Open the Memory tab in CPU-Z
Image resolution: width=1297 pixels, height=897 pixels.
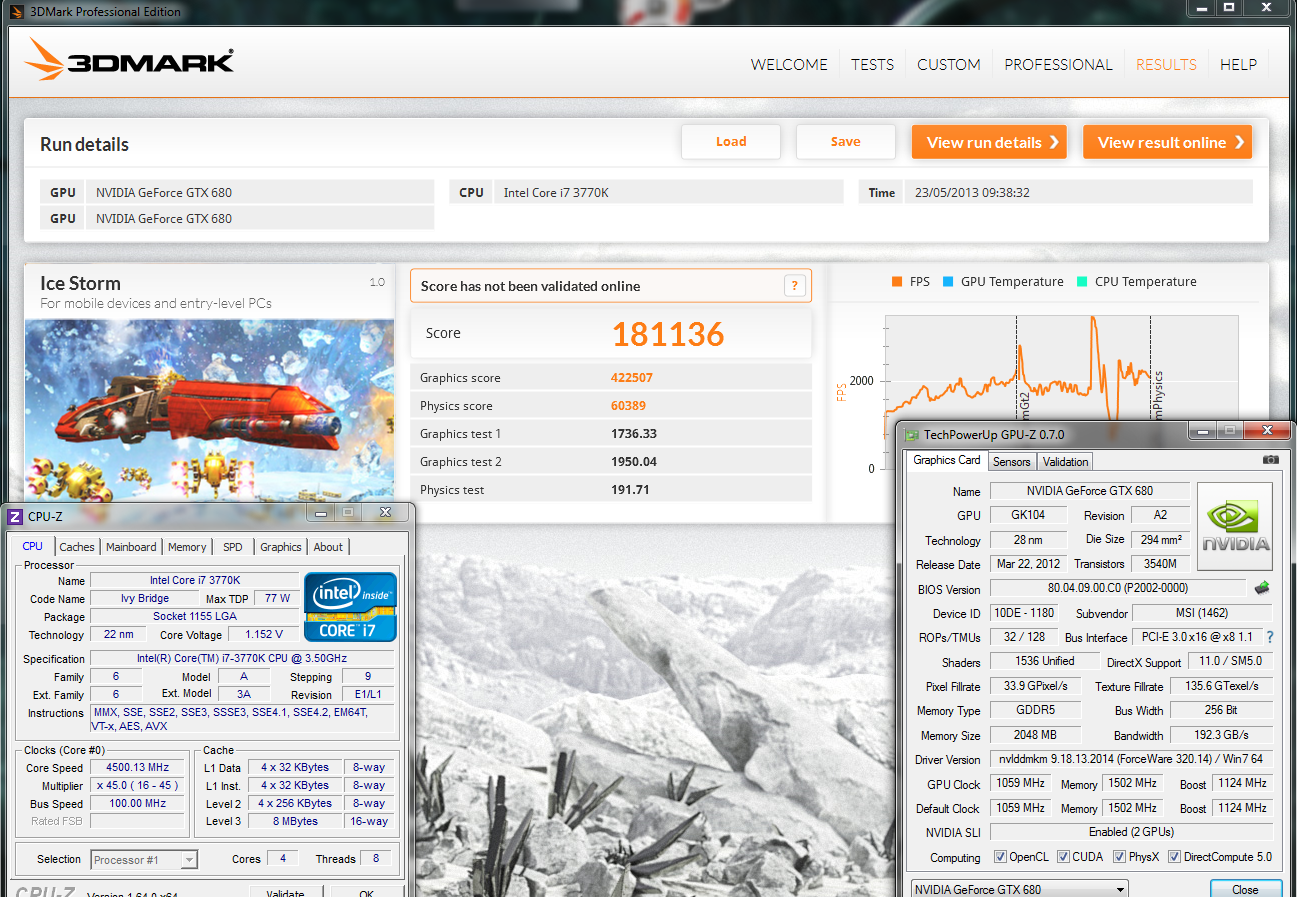187,547
